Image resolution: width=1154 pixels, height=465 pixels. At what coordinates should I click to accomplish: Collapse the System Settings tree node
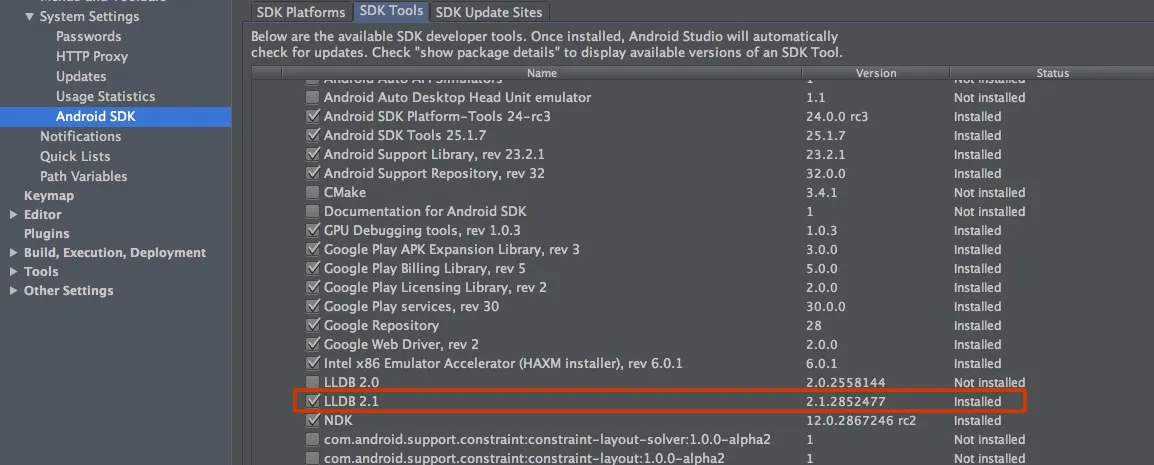click(x=29, y=16)
